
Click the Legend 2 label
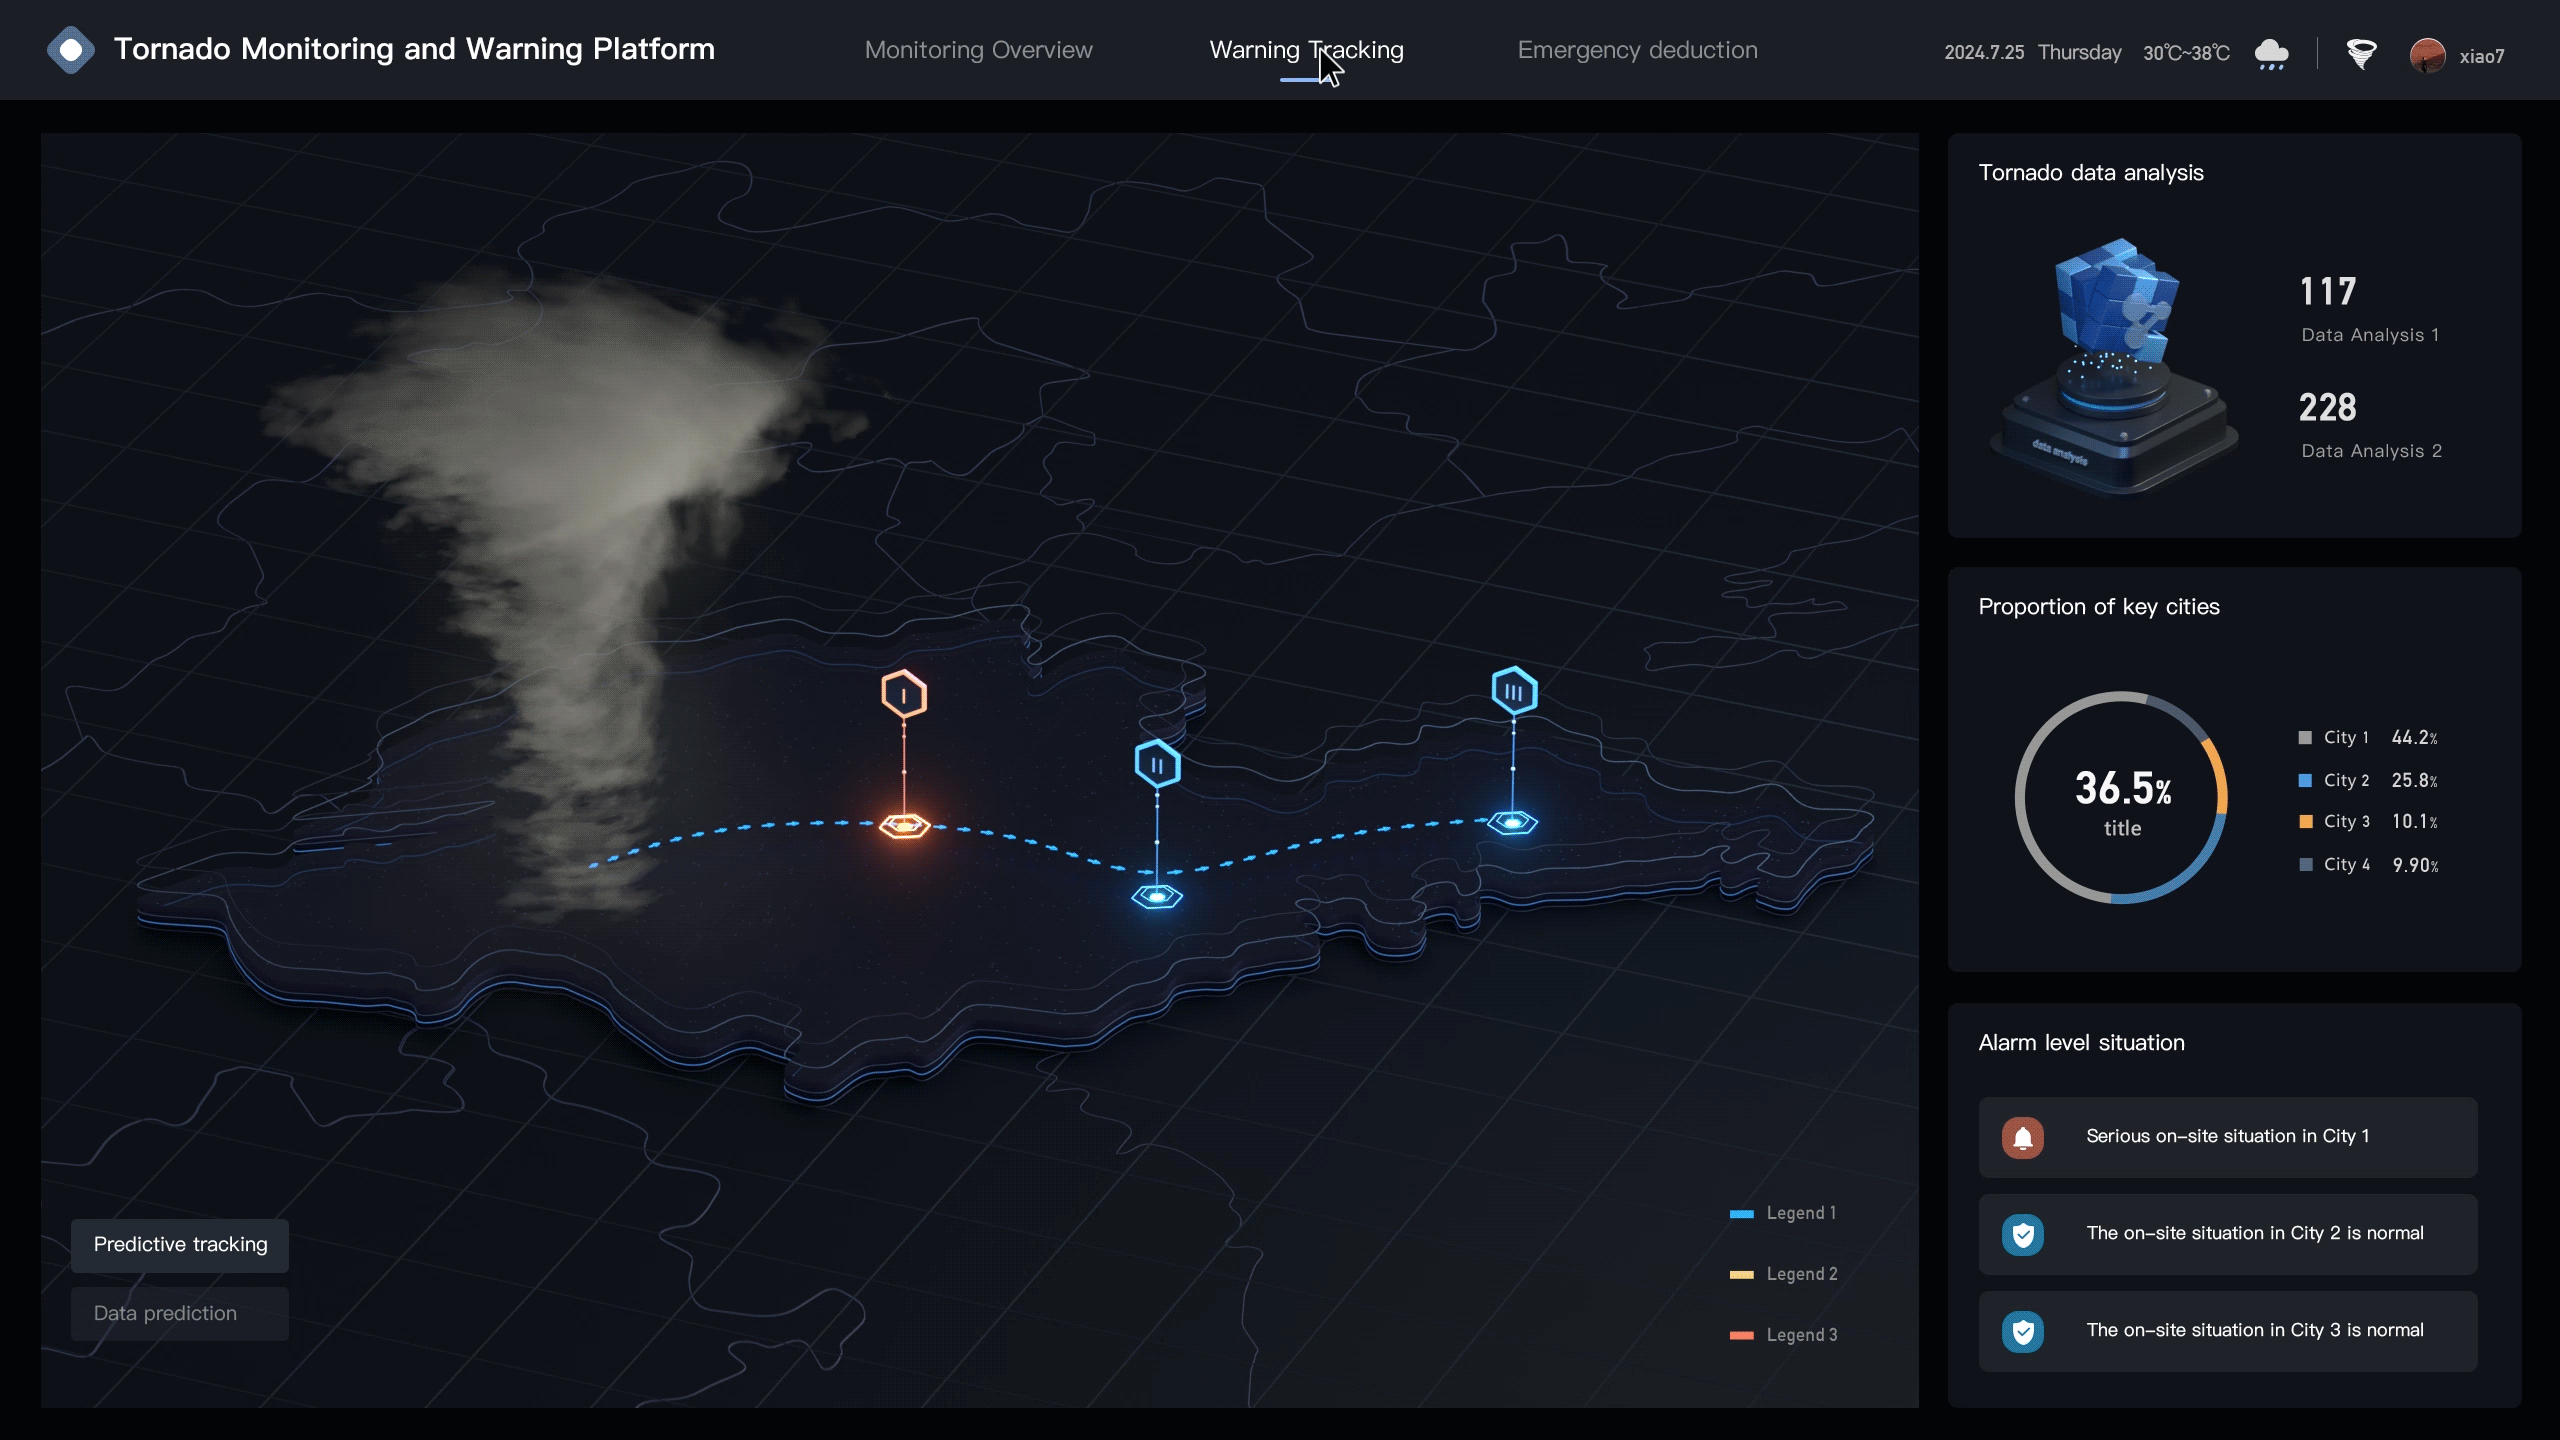(1802, 1274)
